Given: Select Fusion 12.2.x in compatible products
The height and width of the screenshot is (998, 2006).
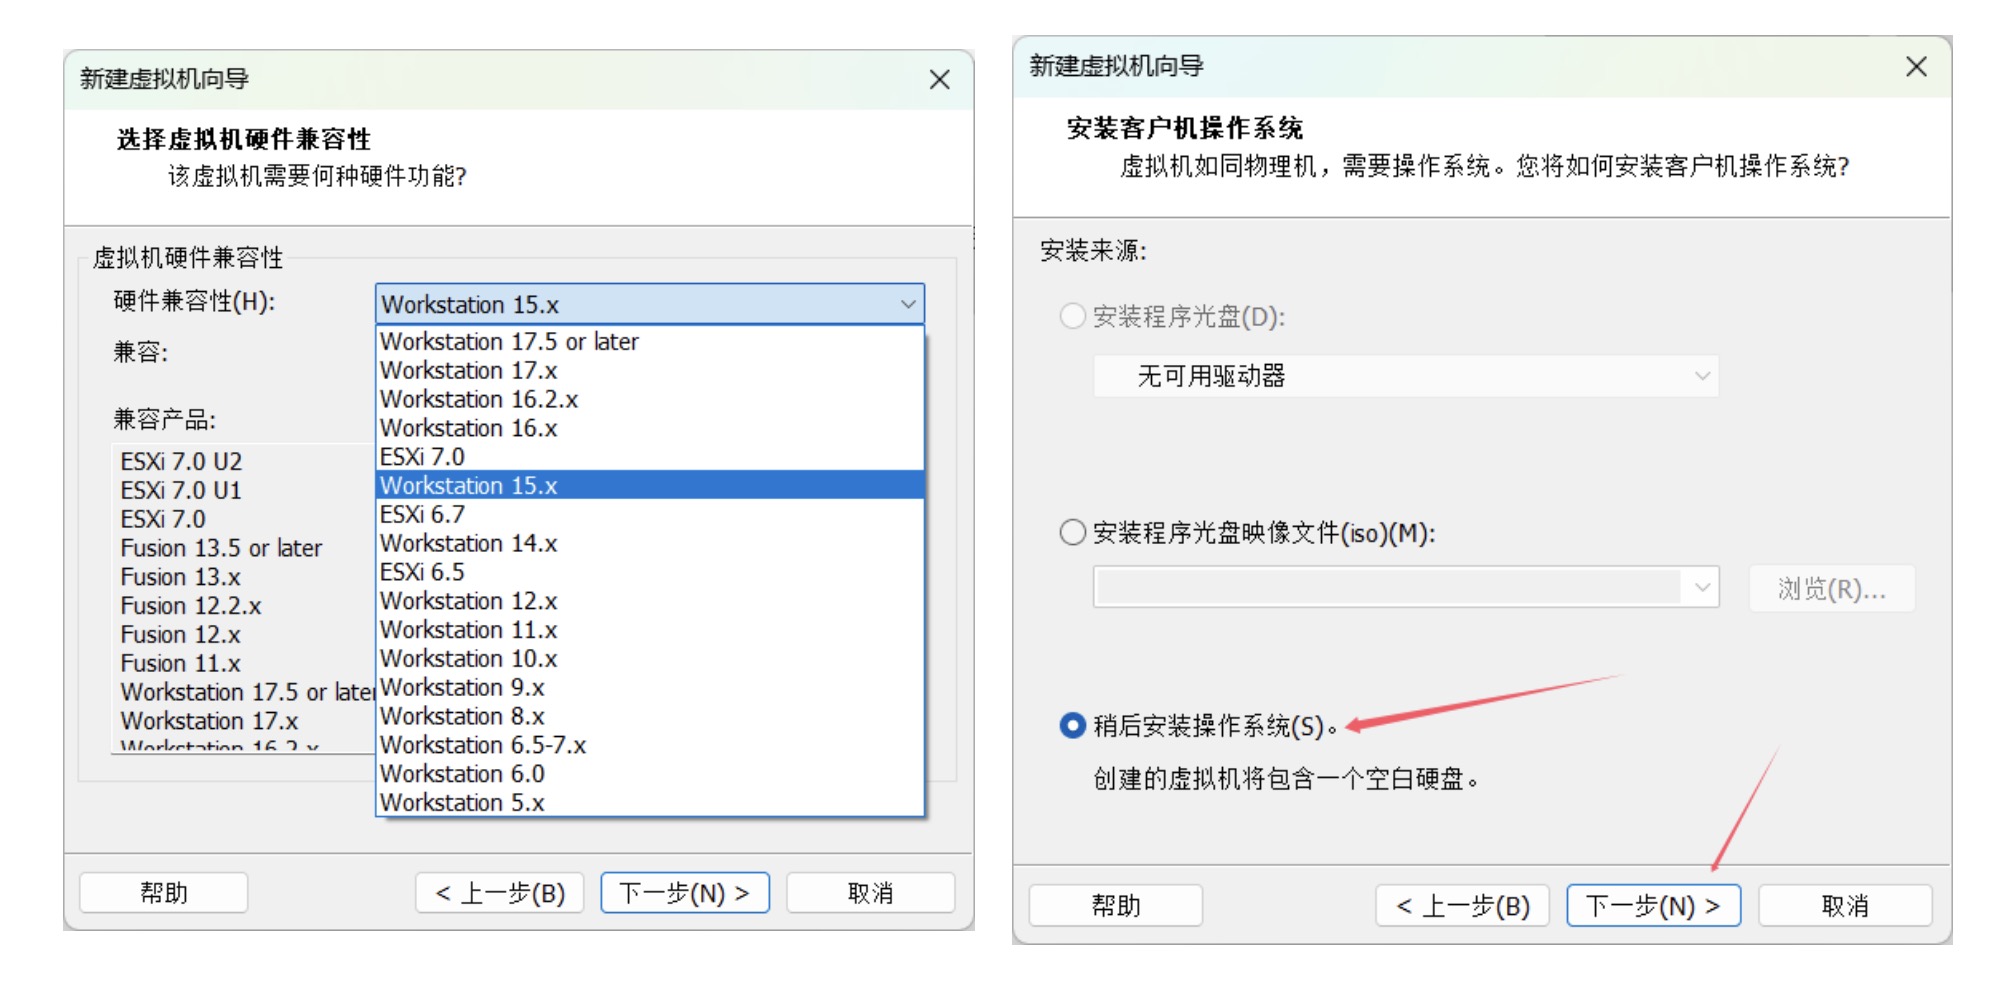Looking at the screenshot, I should pyautogui.click(x=191, y=607).
